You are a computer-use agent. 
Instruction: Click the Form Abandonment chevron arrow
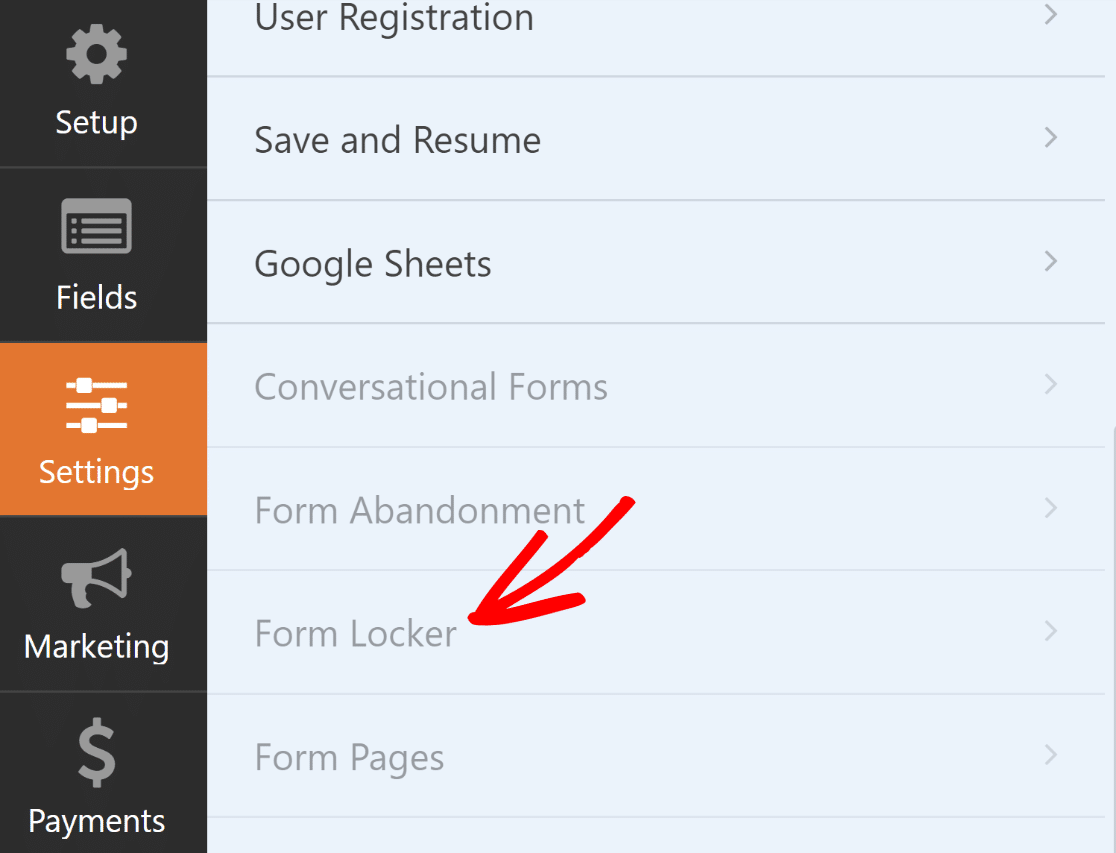pyautogui.click(x=1051, y=508)
